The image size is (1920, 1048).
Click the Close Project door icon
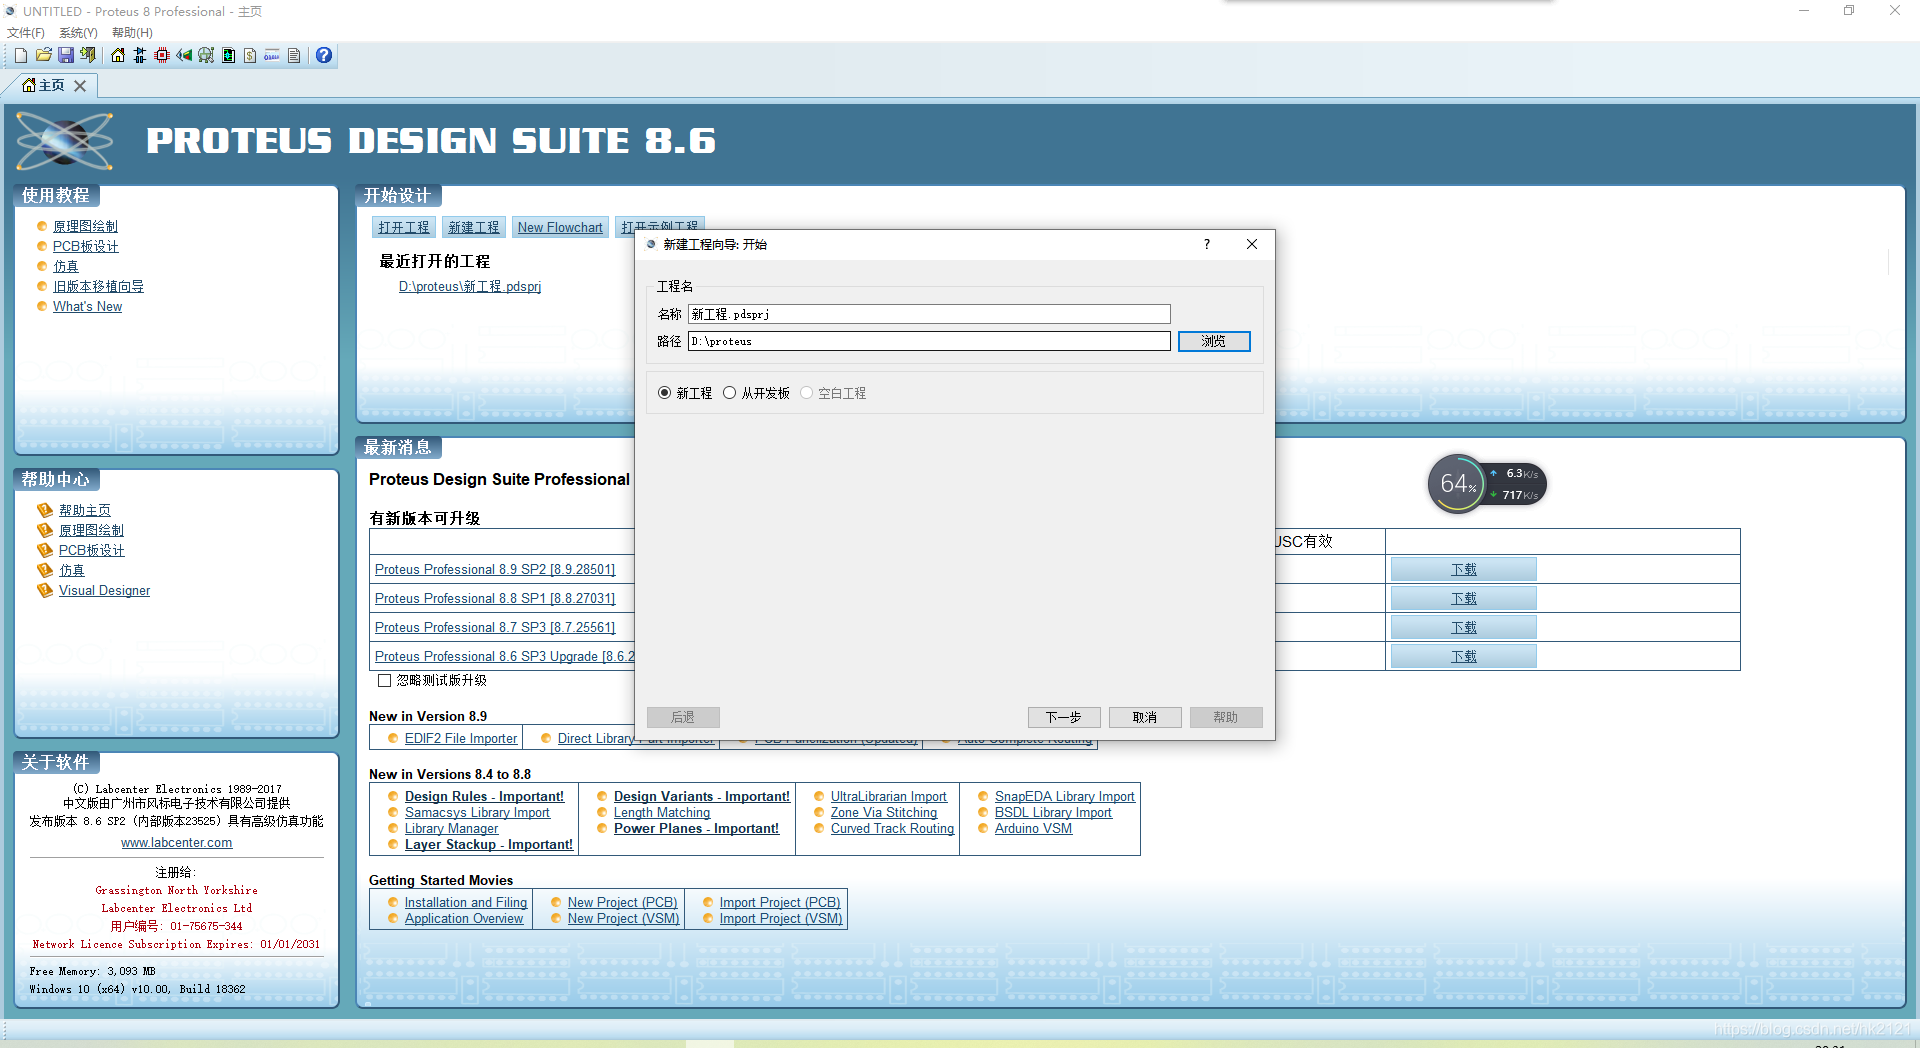(x=88, y=55)
